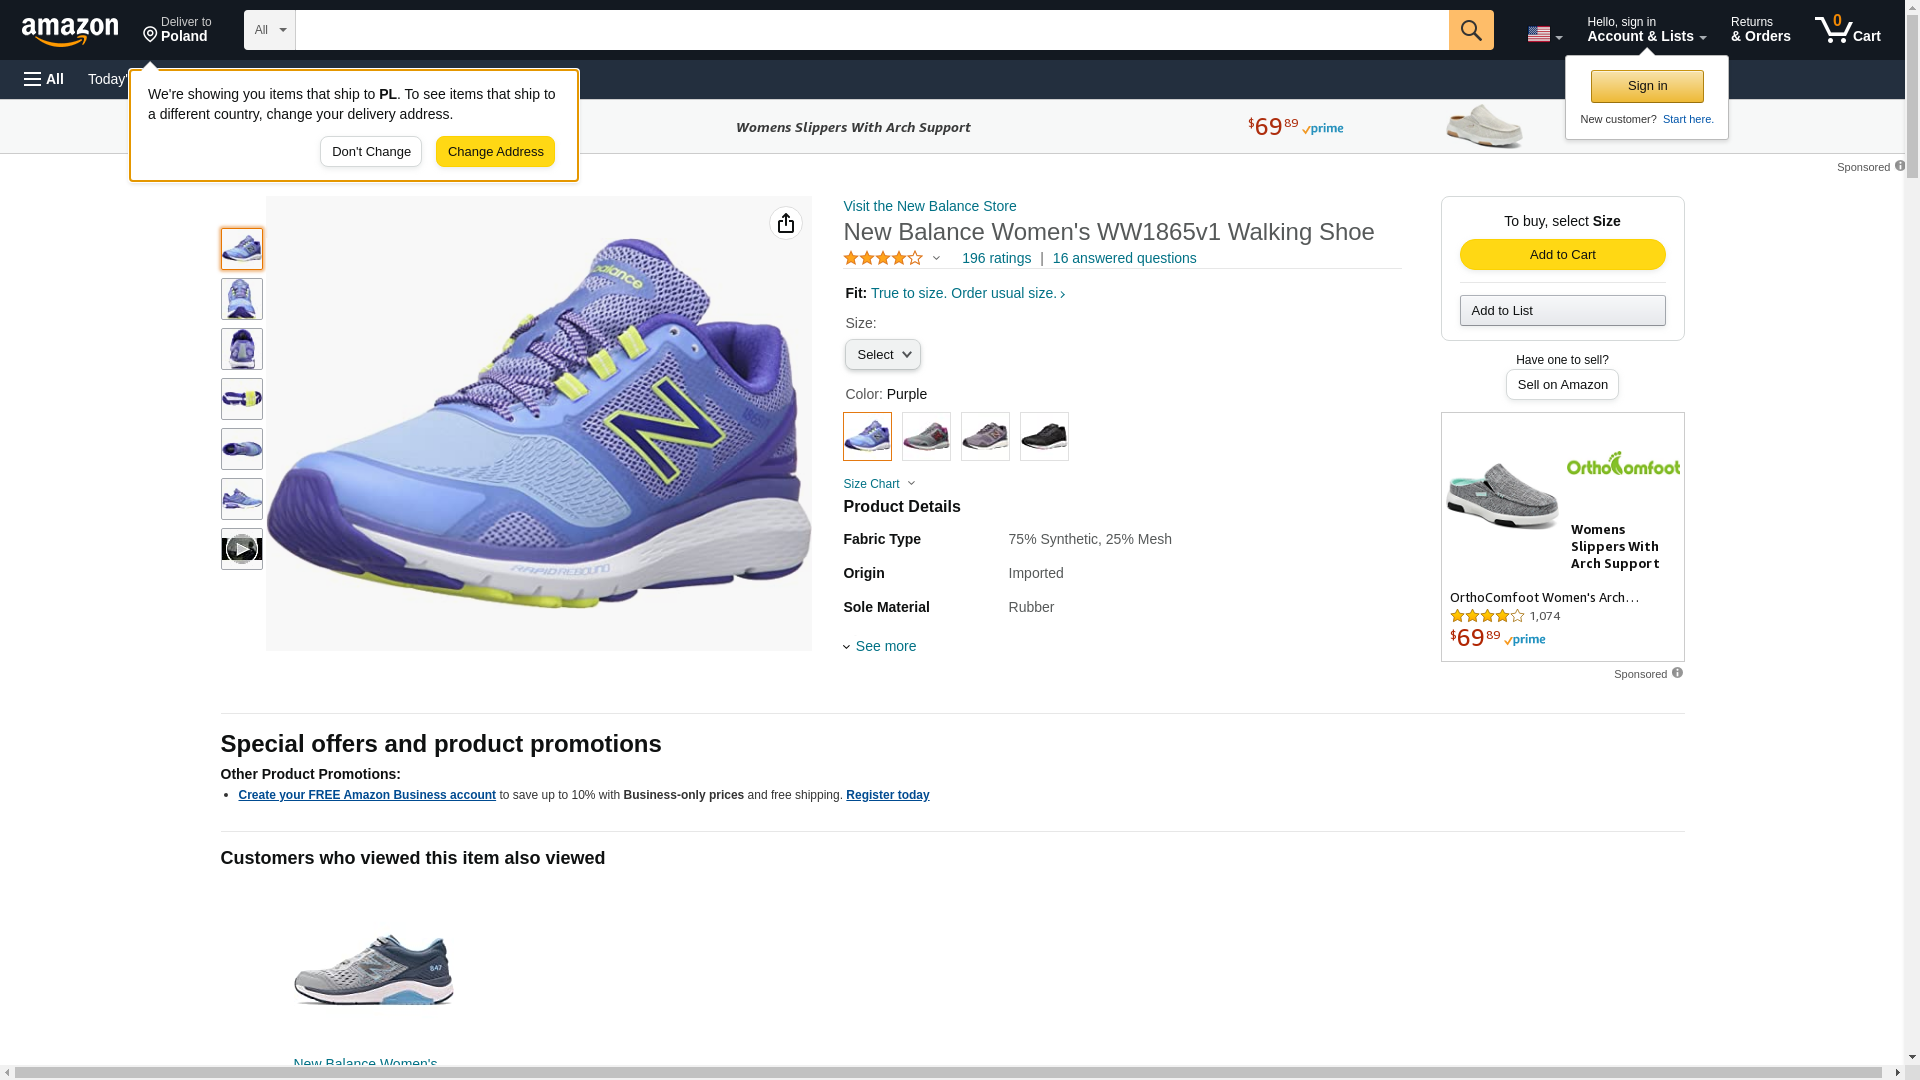1920x1080 pixels.
Task: Click the Amazon logo
Action: (x=70, y=31)
